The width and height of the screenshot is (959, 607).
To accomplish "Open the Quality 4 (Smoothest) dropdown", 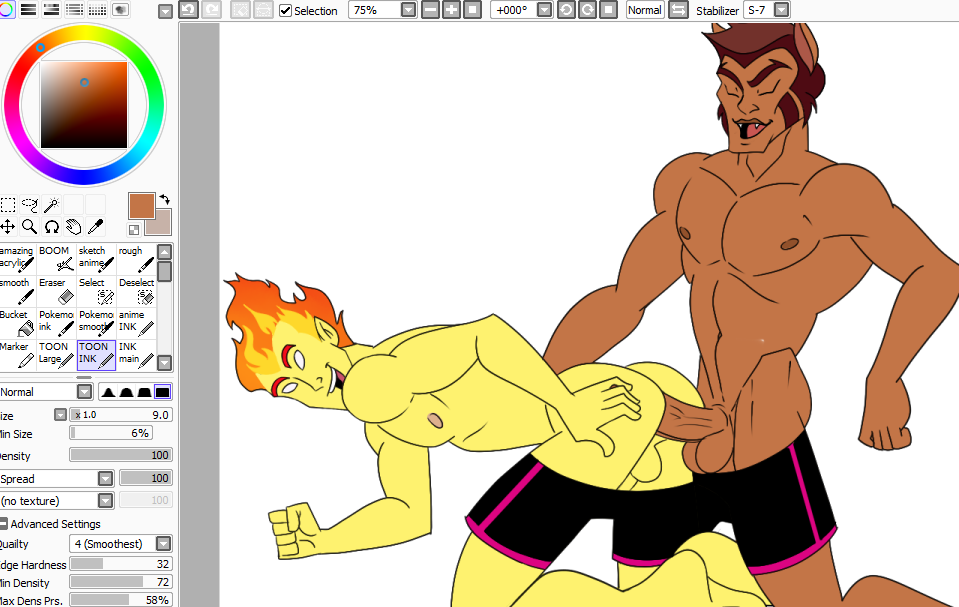I will point(163,544).
